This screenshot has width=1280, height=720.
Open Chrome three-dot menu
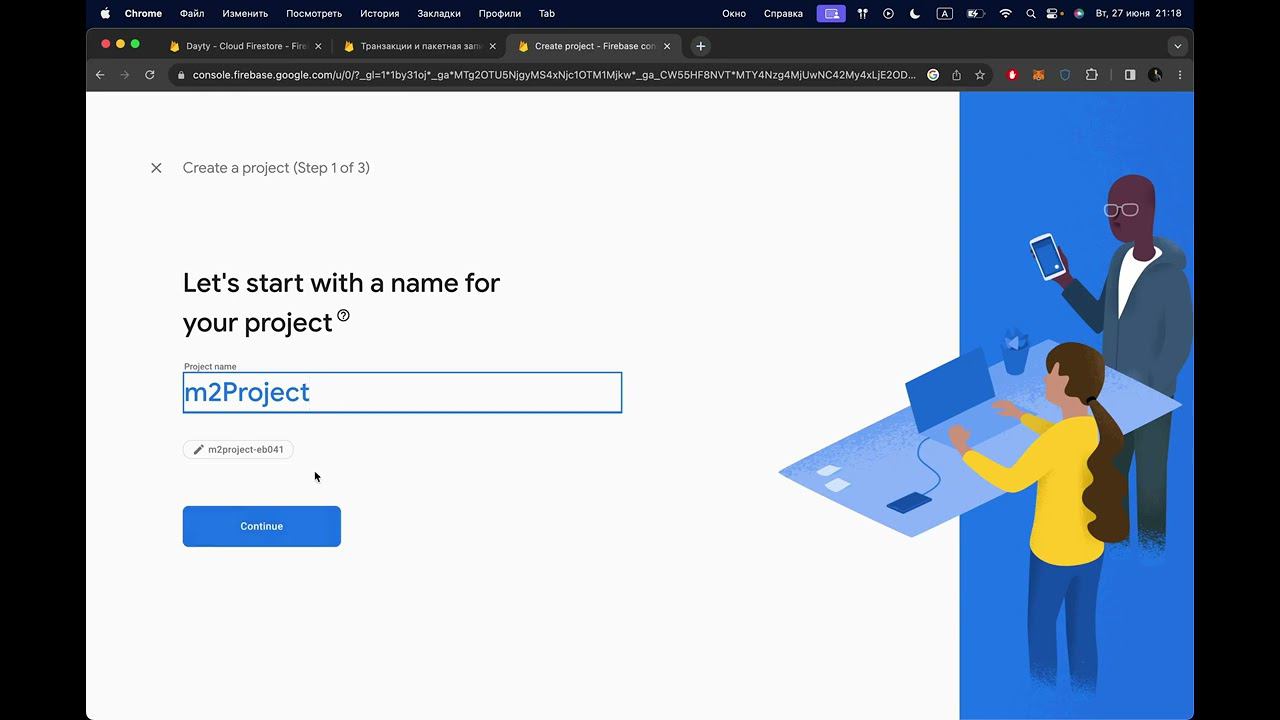1180,75
